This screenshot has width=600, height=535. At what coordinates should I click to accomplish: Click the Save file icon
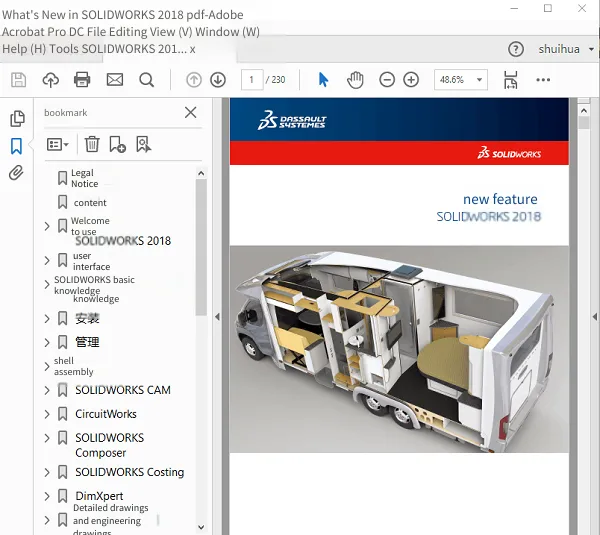pyautogui.click(x=18, y=80)
